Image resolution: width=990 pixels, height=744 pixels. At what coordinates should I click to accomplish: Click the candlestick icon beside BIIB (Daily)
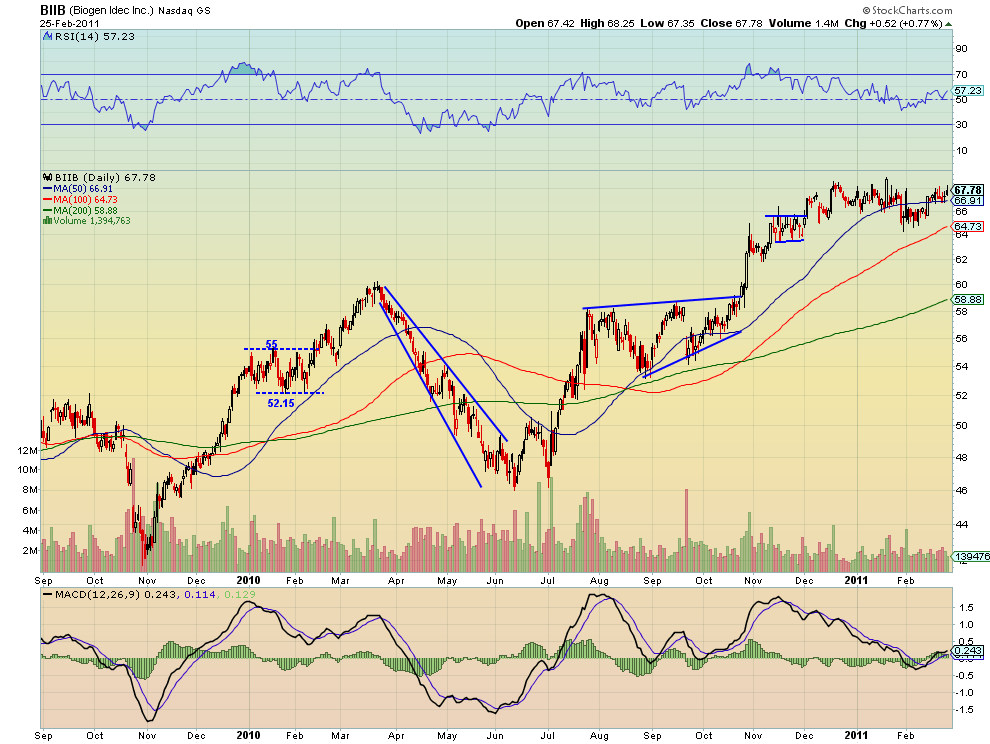coord(47,177)
